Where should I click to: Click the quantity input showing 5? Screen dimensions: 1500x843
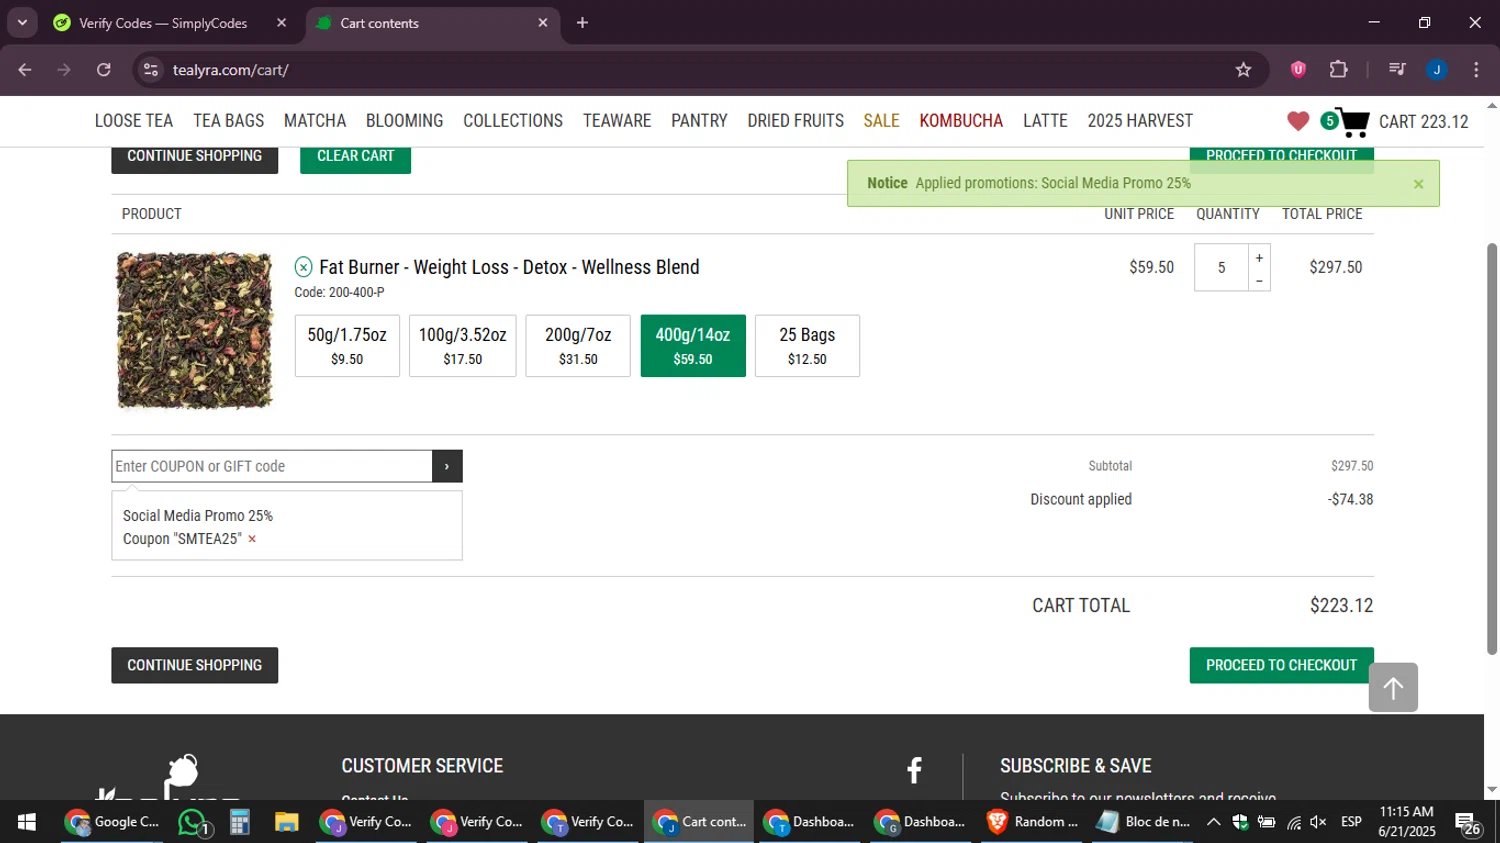1221,268
